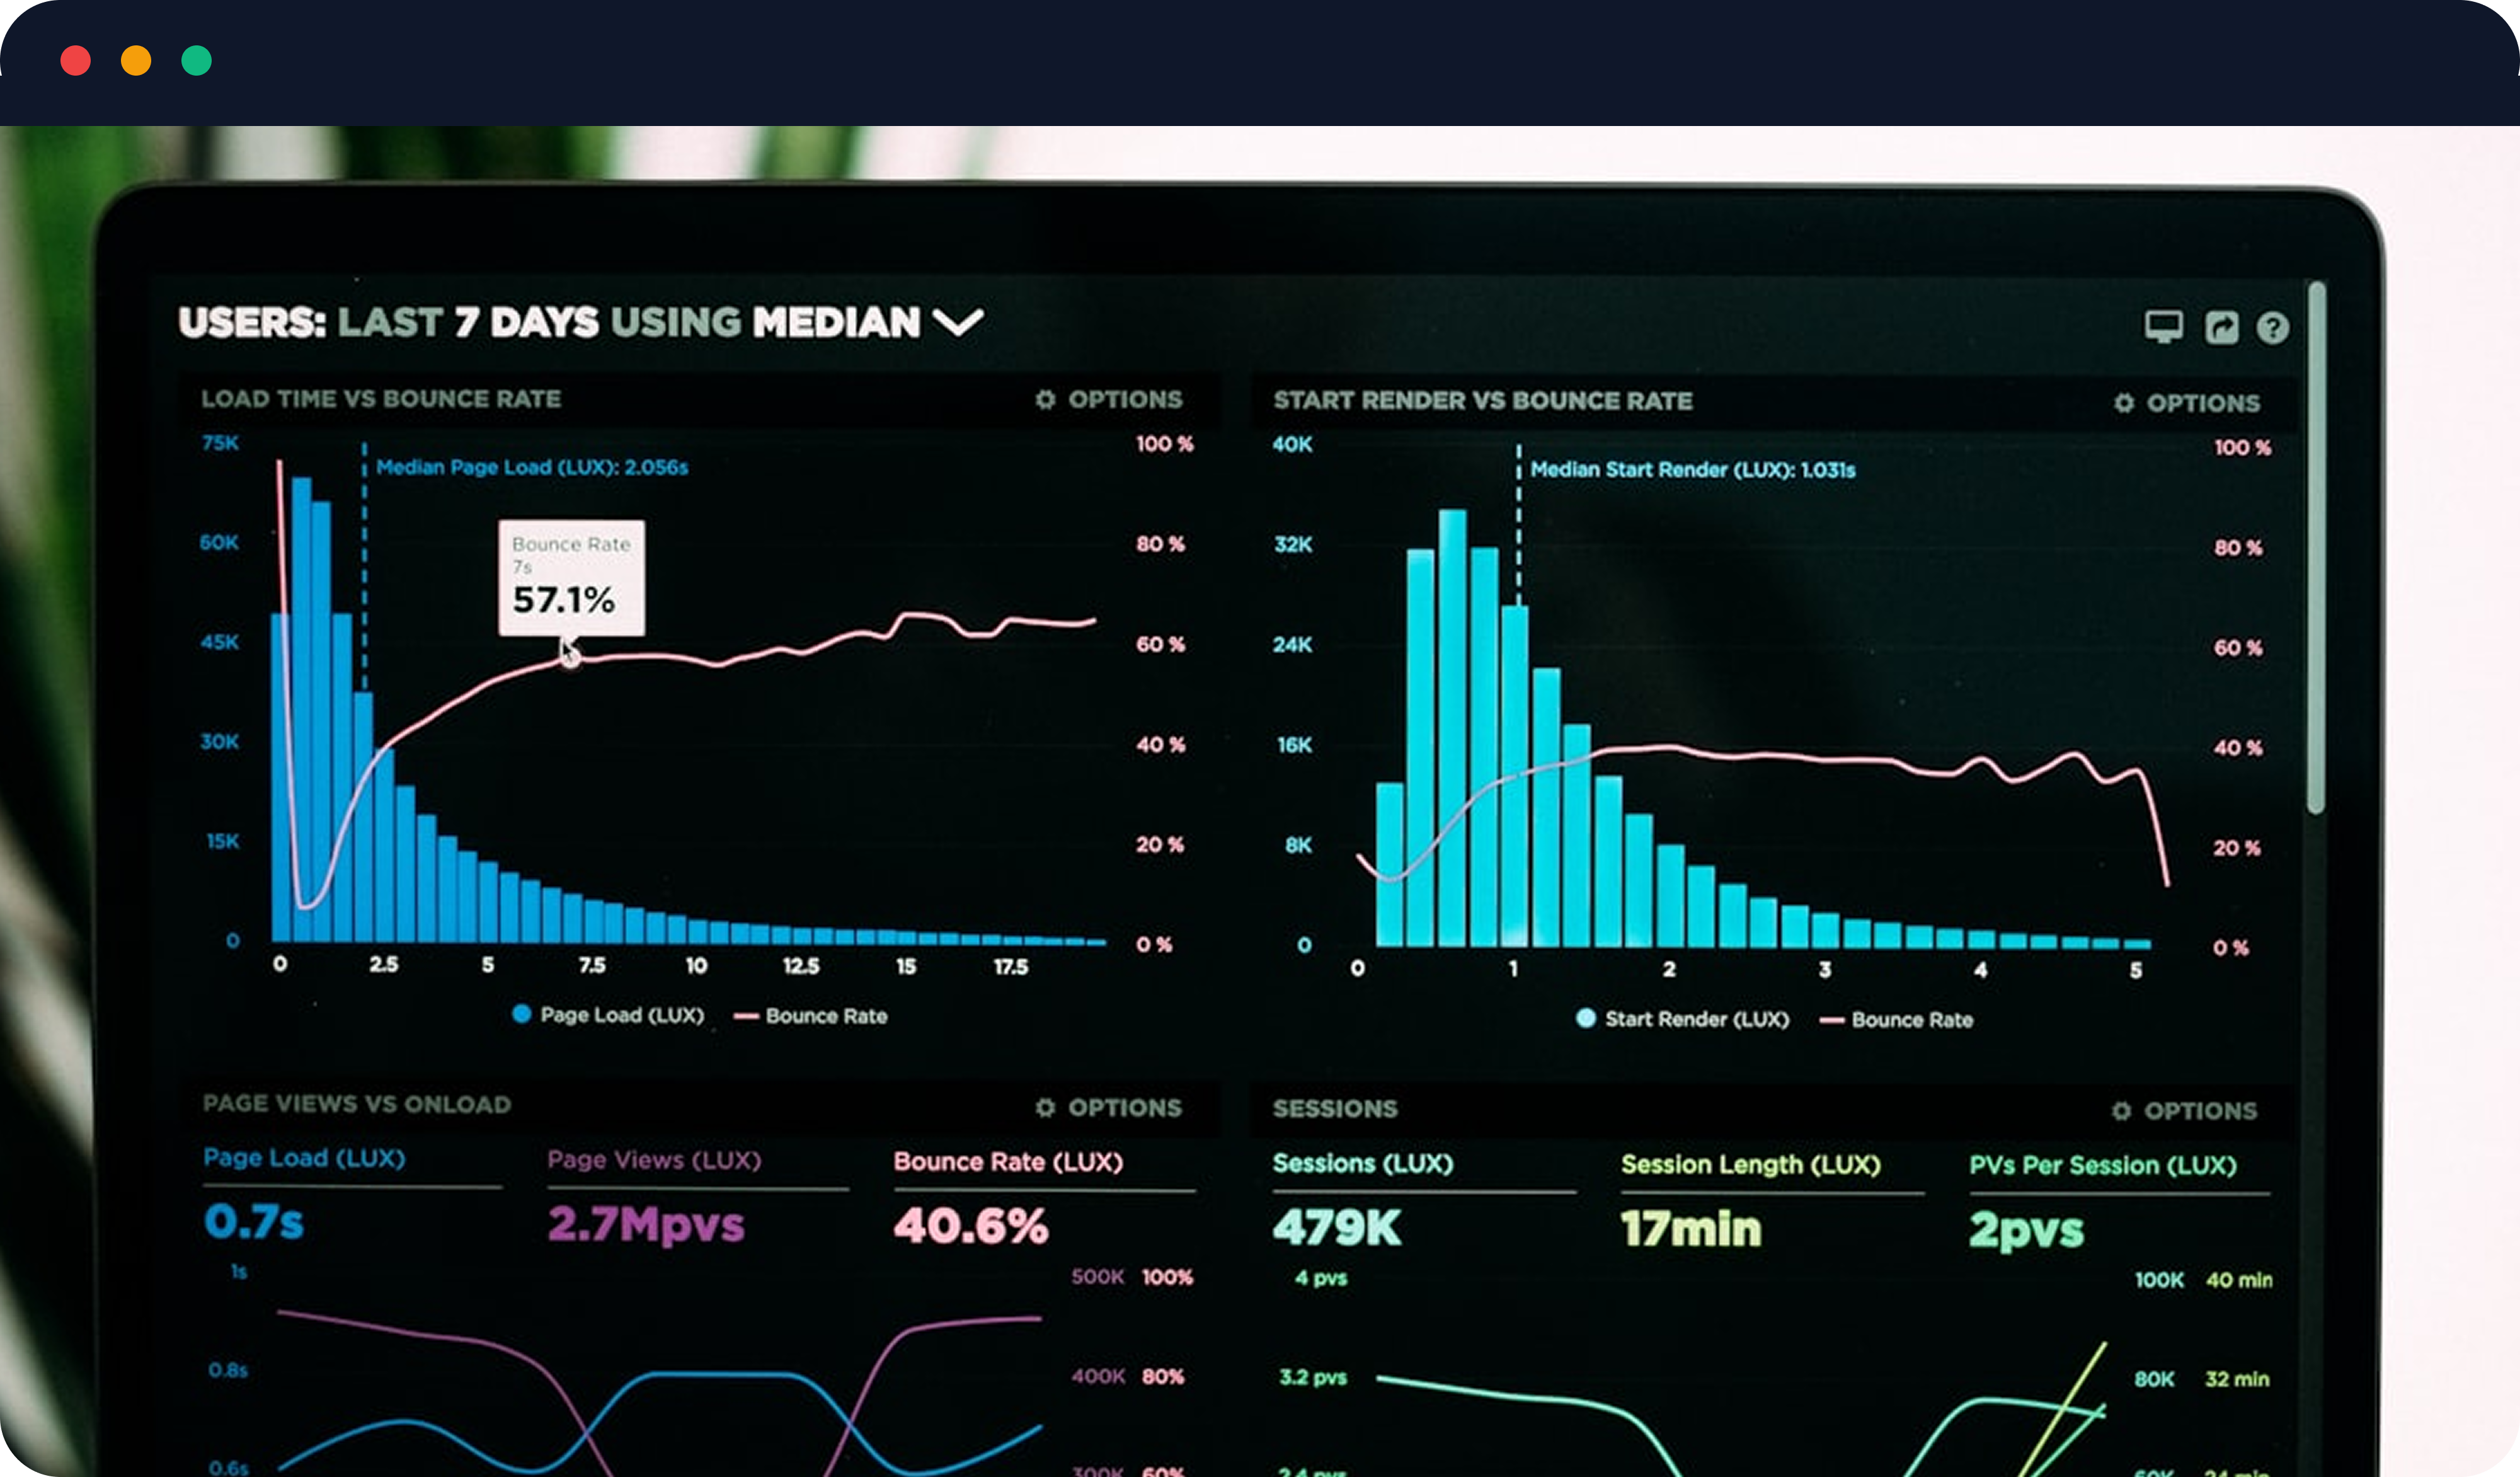Click gear icon in Page Views panel

click(1045, 1107)
